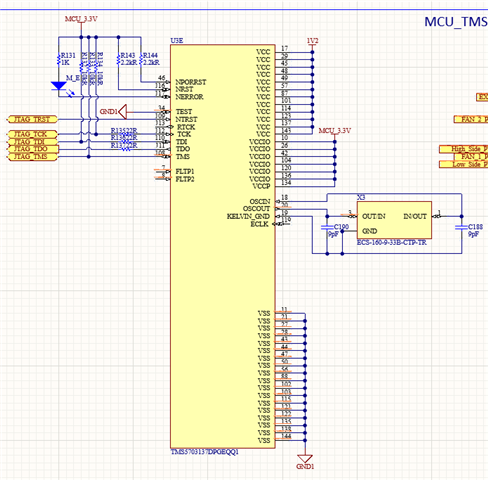Click the JTAG_TMS port
This screenshot has width=488, height=480.
coord(32,157)
